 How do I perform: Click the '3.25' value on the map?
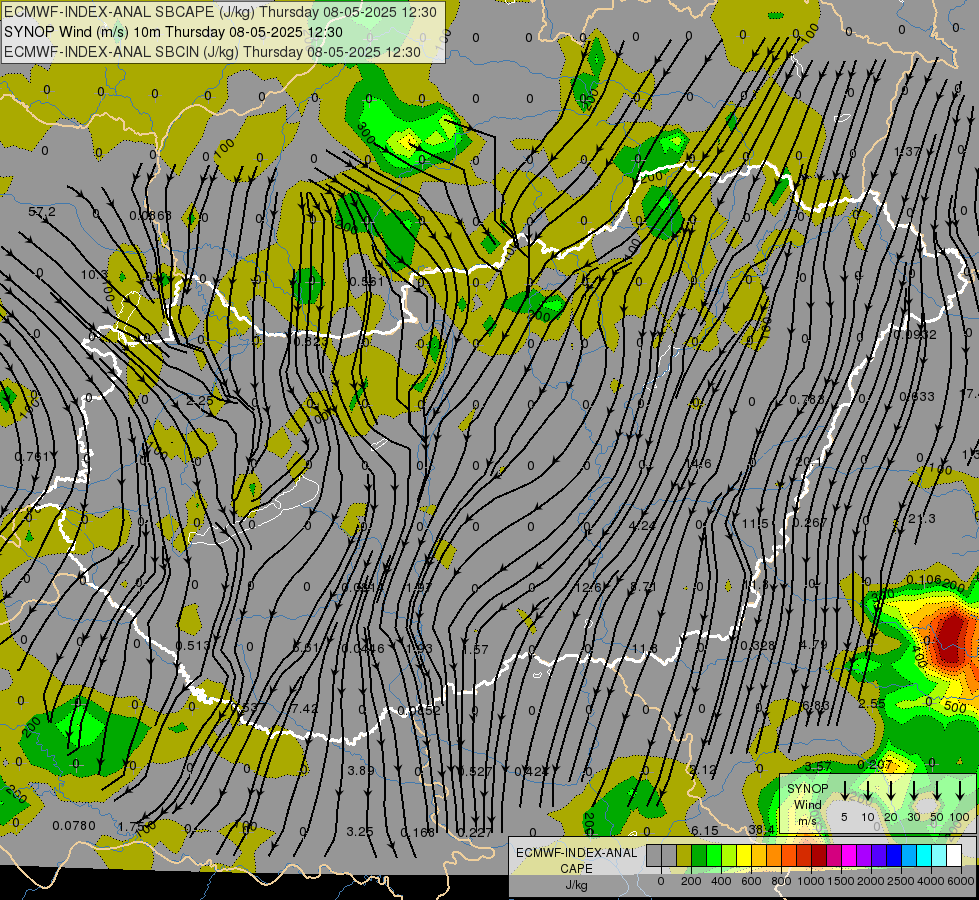pyautogui.click(x=360, y=831)
